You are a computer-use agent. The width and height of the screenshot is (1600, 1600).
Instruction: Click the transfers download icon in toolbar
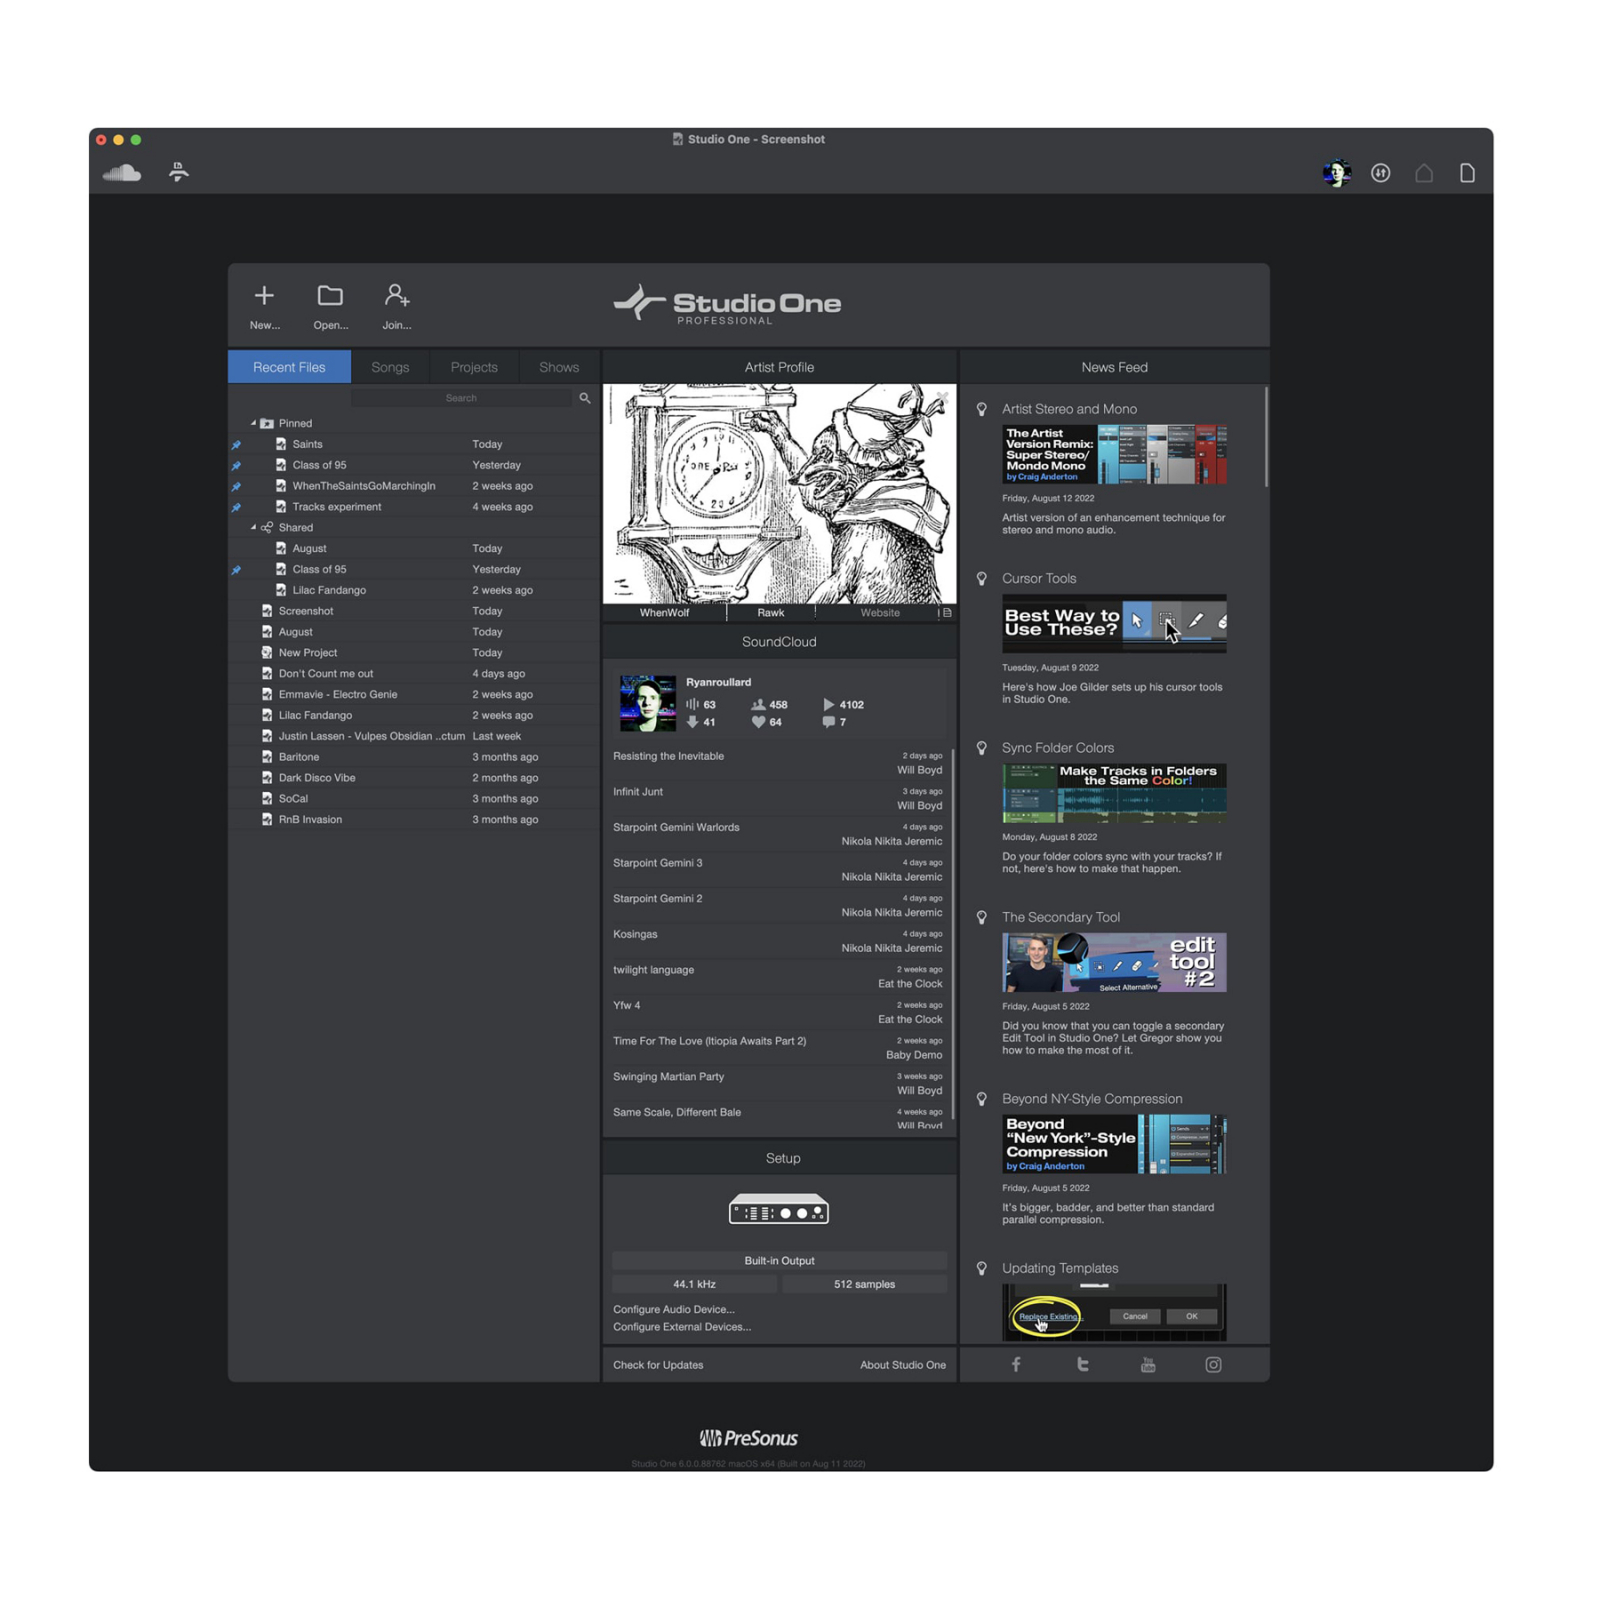(1380, 173)
